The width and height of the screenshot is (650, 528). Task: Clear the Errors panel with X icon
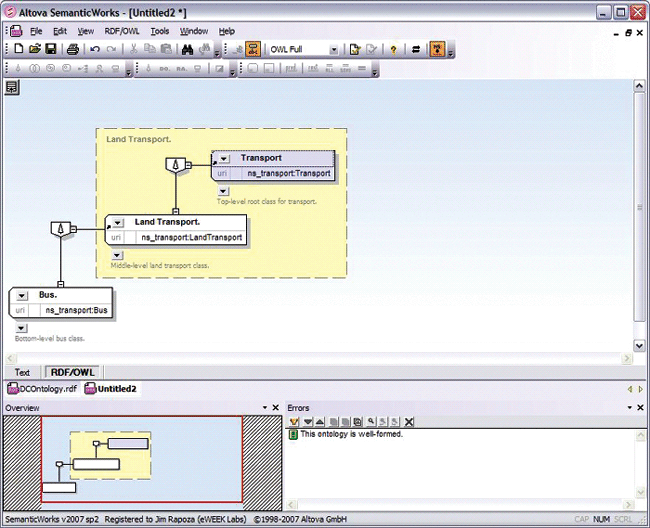[409, 422]
